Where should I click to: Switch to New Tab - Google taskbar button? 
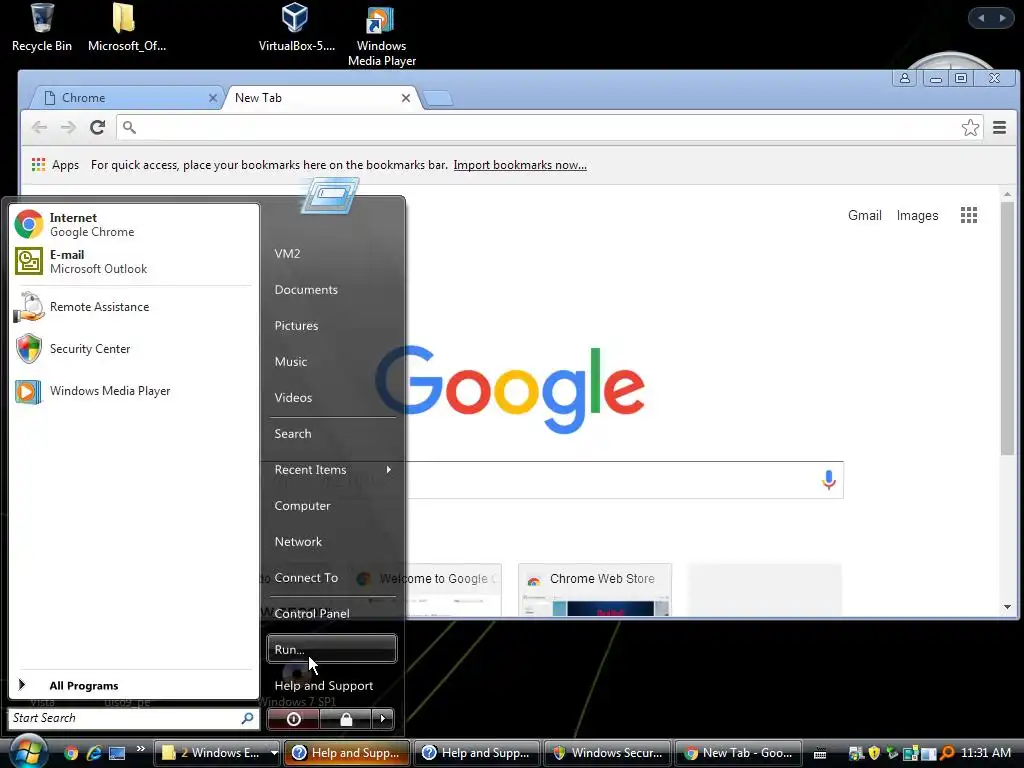pyautogui.click(x=737, y=753)
